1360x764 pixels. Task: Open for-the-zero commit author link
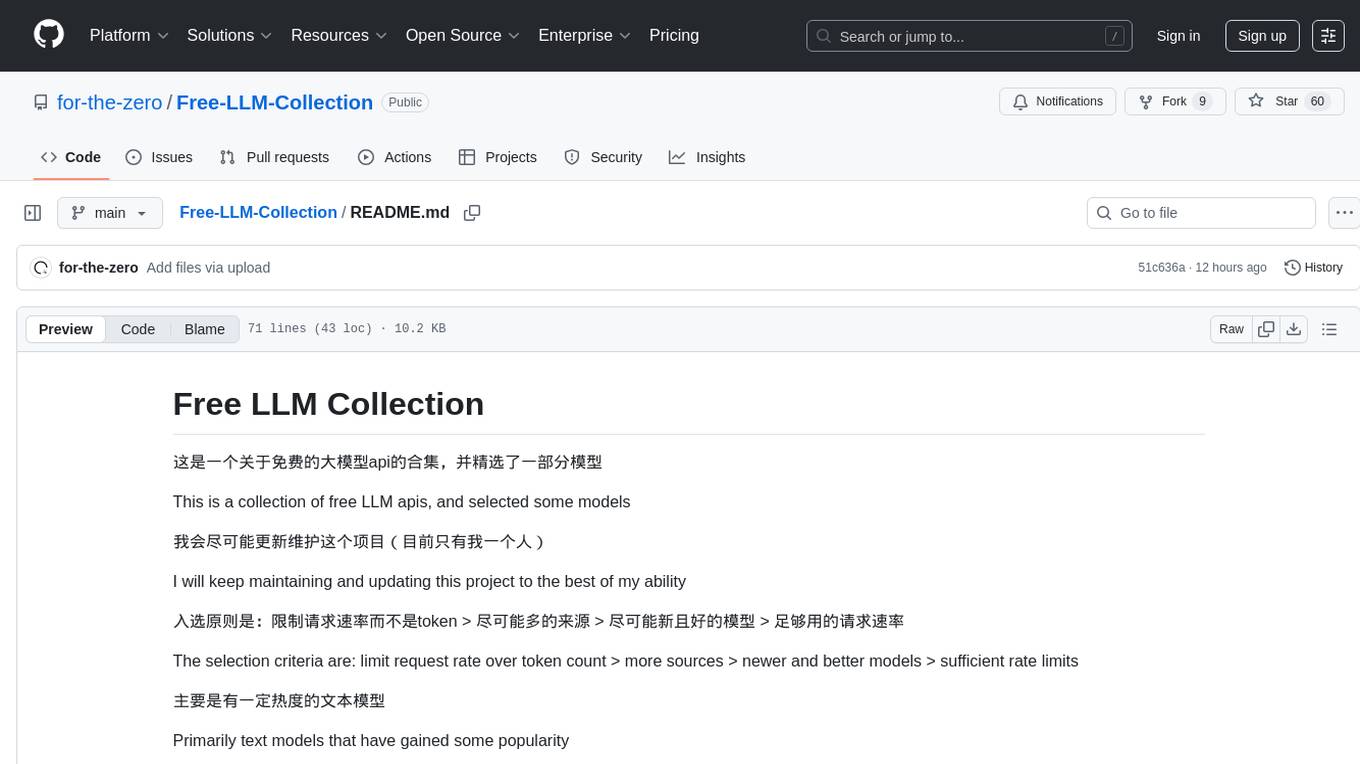(x=98, y=267)
